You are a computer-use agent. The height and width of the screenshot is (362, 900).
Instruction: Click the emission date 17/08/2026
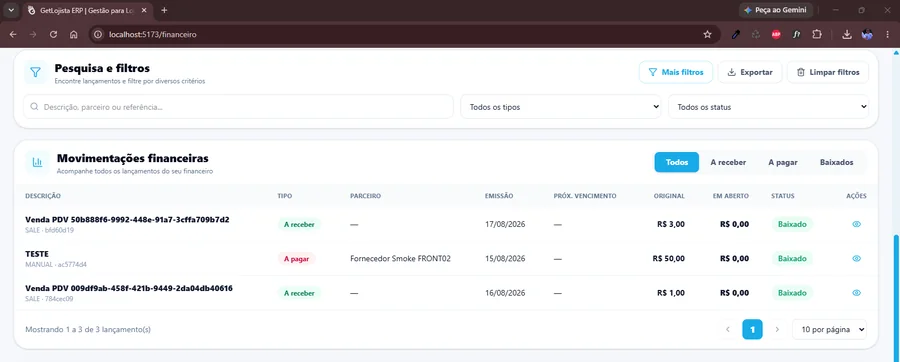coord(505,224)
